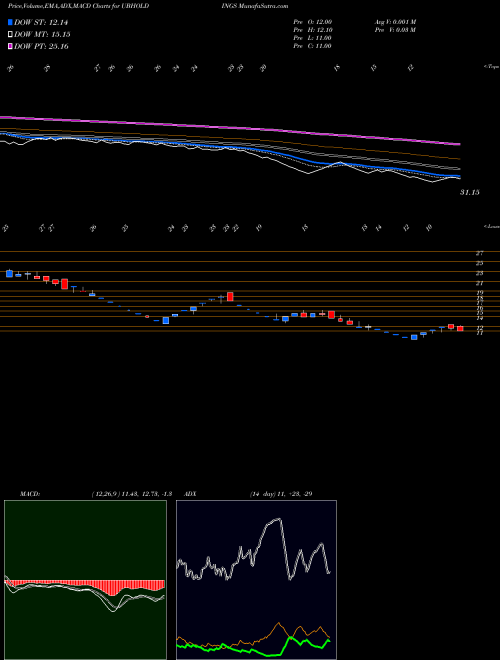This screenshot has width=500, height=660.
Task: Click the 'Pre O: 12.00' open value
Action: [313, 21]
